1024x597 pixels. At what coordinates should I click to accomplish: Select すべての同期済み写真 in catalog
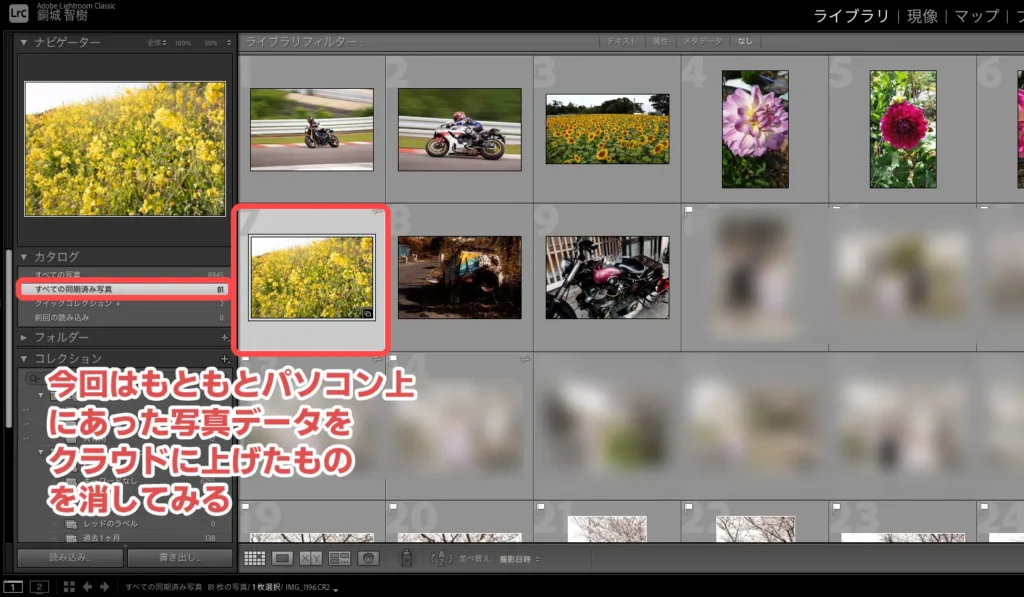coord(120,289)
